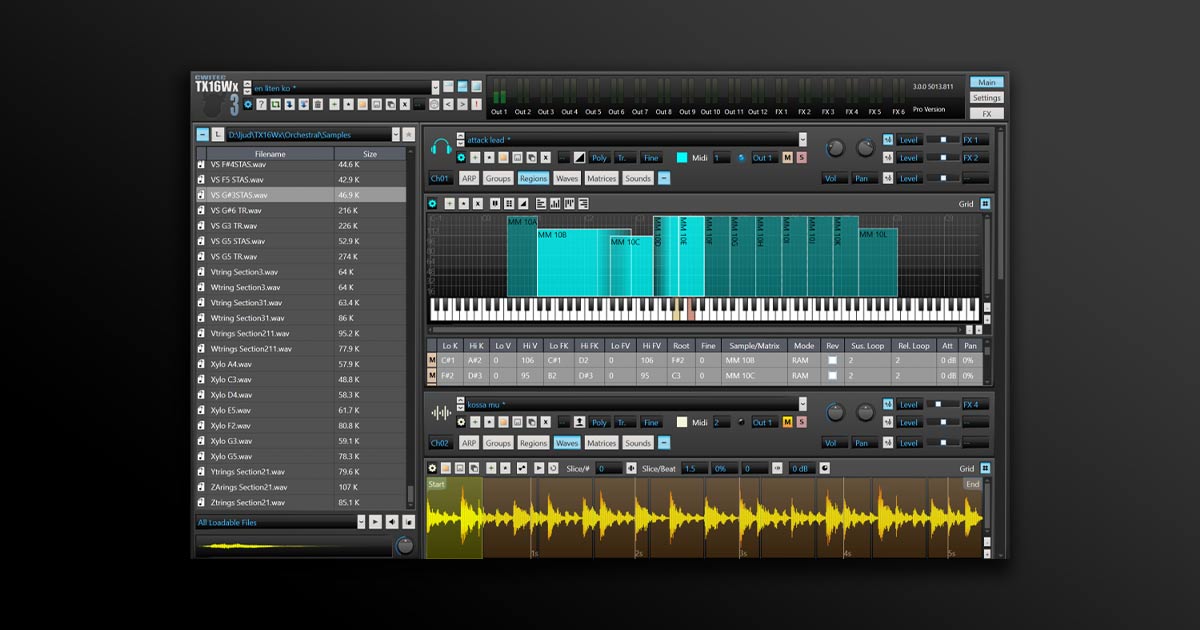The image size is (1200, 630).
Task: Click the play button in file browser preview
Action: tap(375, 521)
